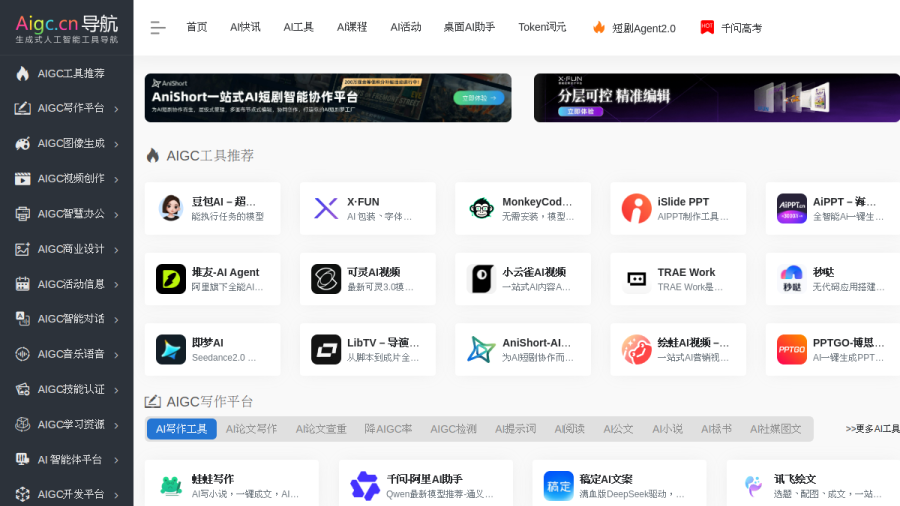
Task: Click the palette icon for AIGC图像生成
Action: pos(22,143)
